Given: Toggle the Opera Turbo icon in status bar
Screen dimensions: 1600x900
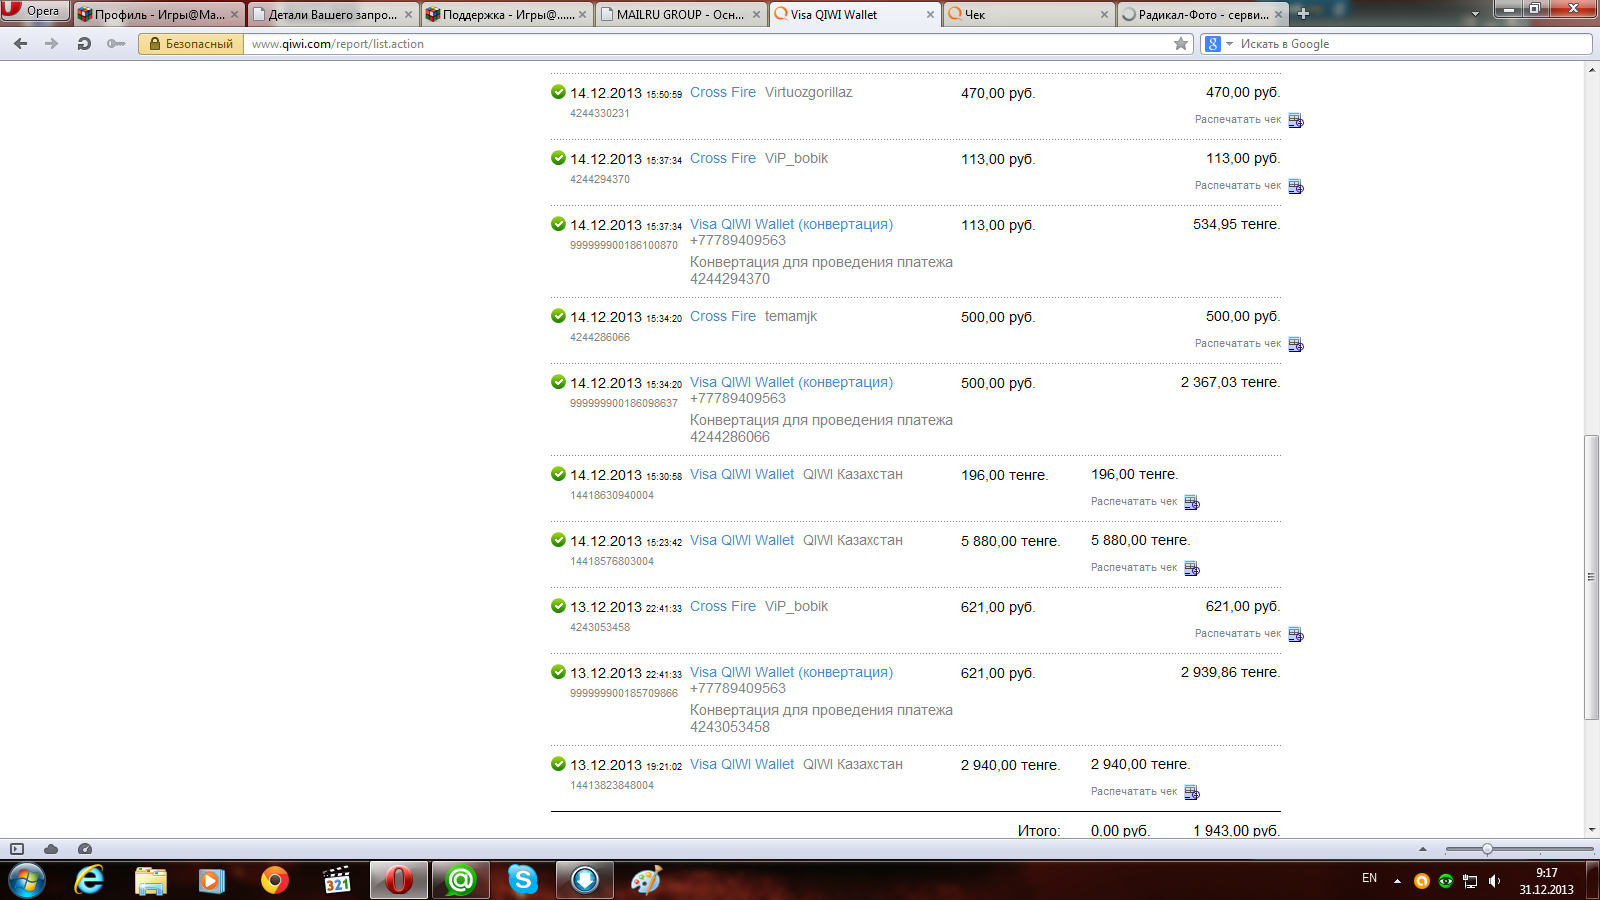Looking at the screenshot, I should coord(85,849).
